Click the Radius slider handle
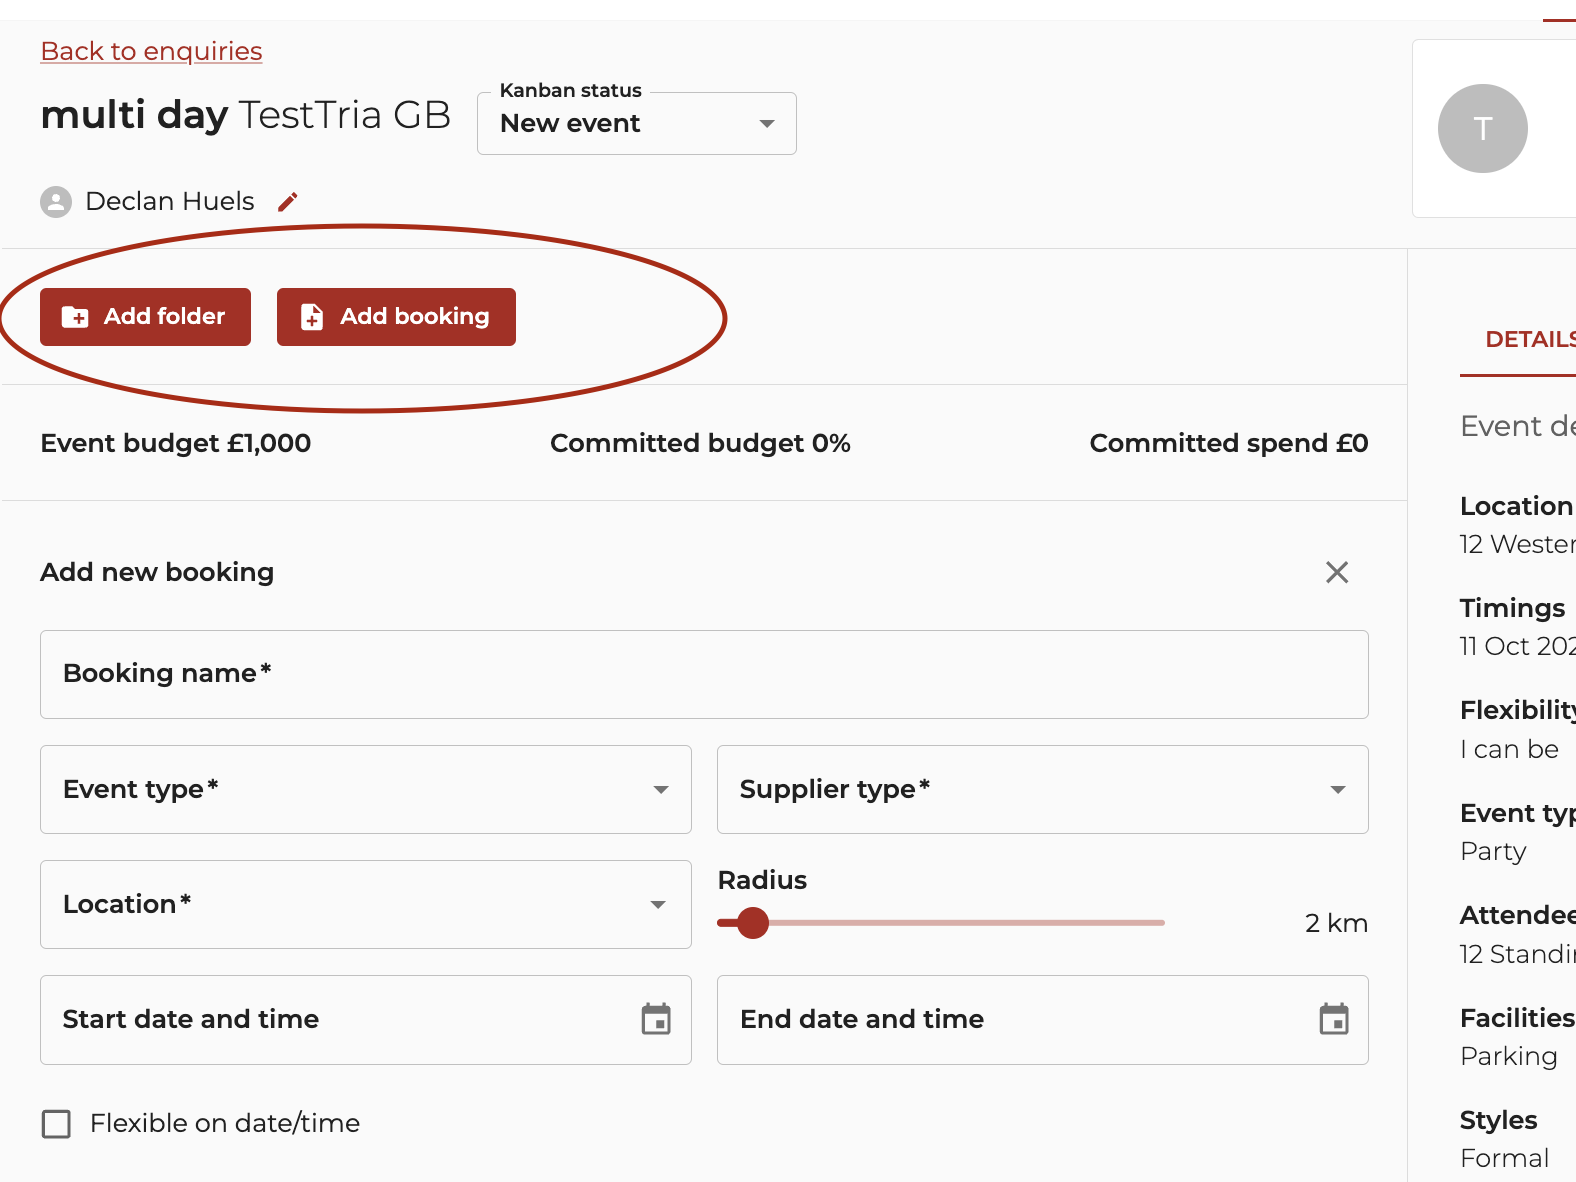The width and height of the screenshot is (1576, 1182). 752,922
